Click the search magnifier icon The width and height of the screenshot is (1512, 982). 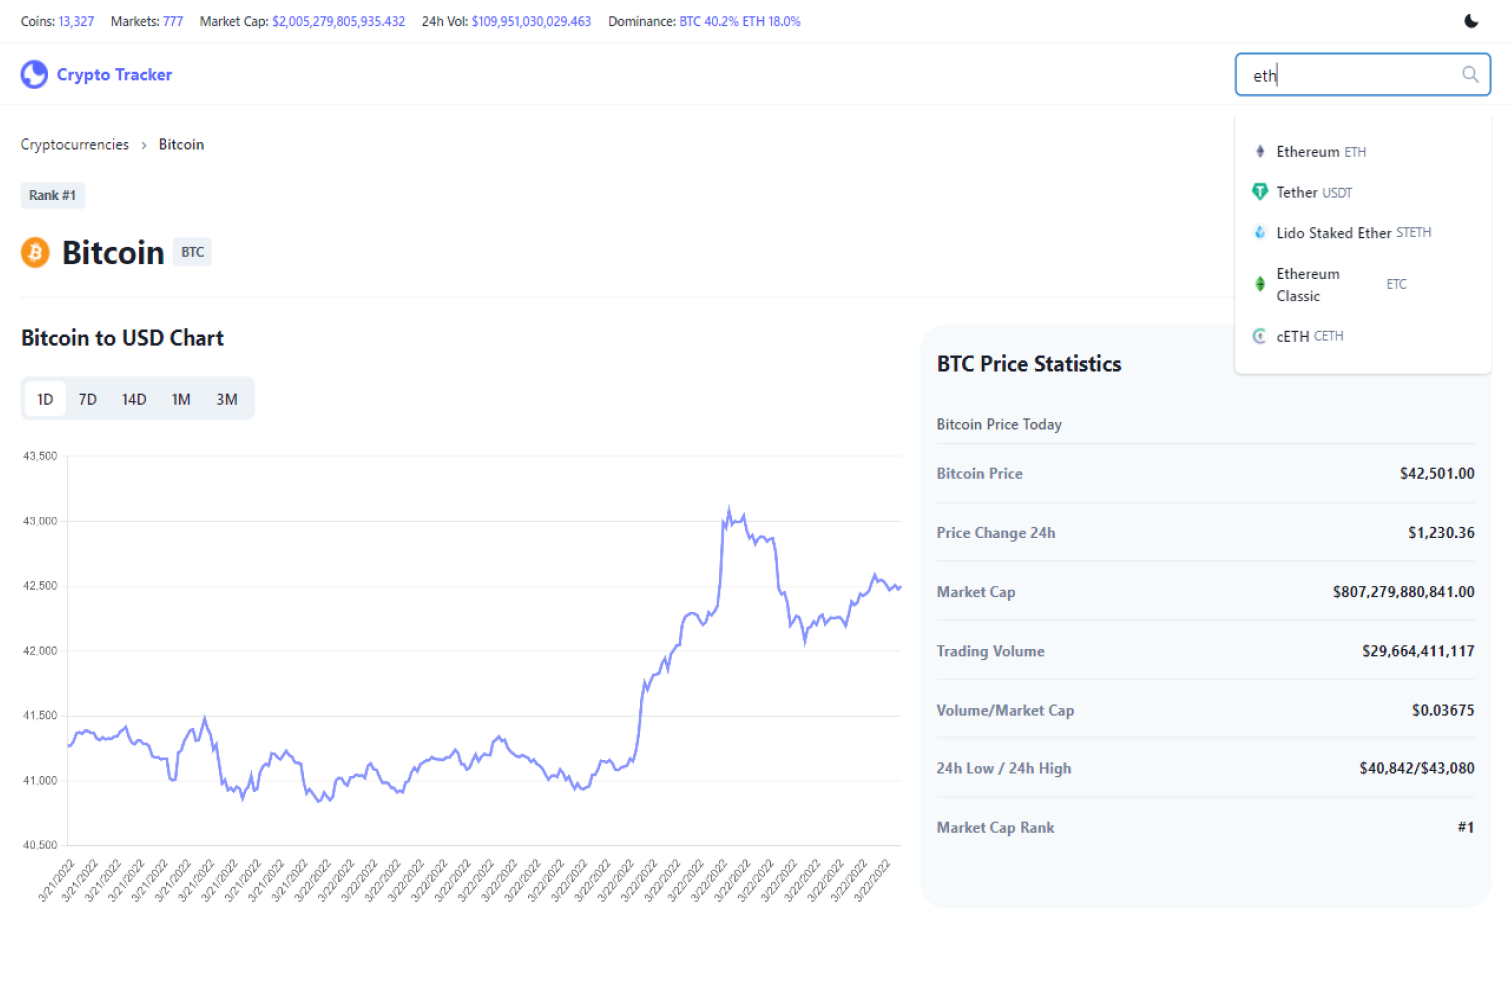1470,75
